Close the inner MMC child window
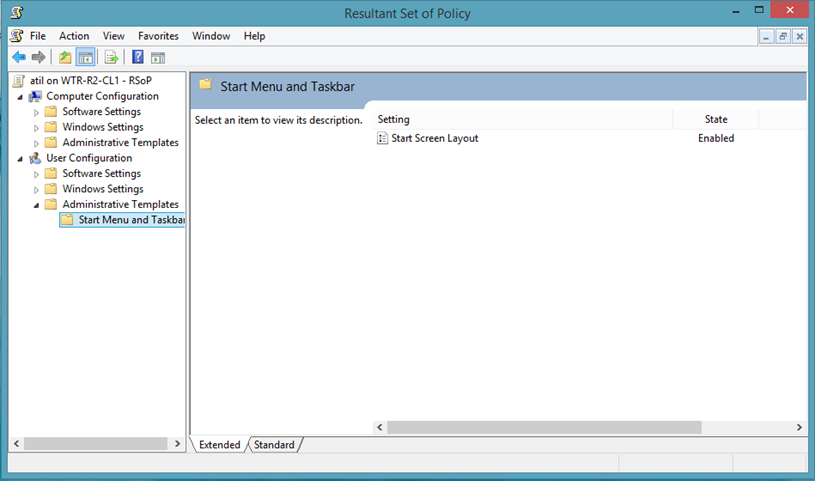 click(x=799, y=36)
